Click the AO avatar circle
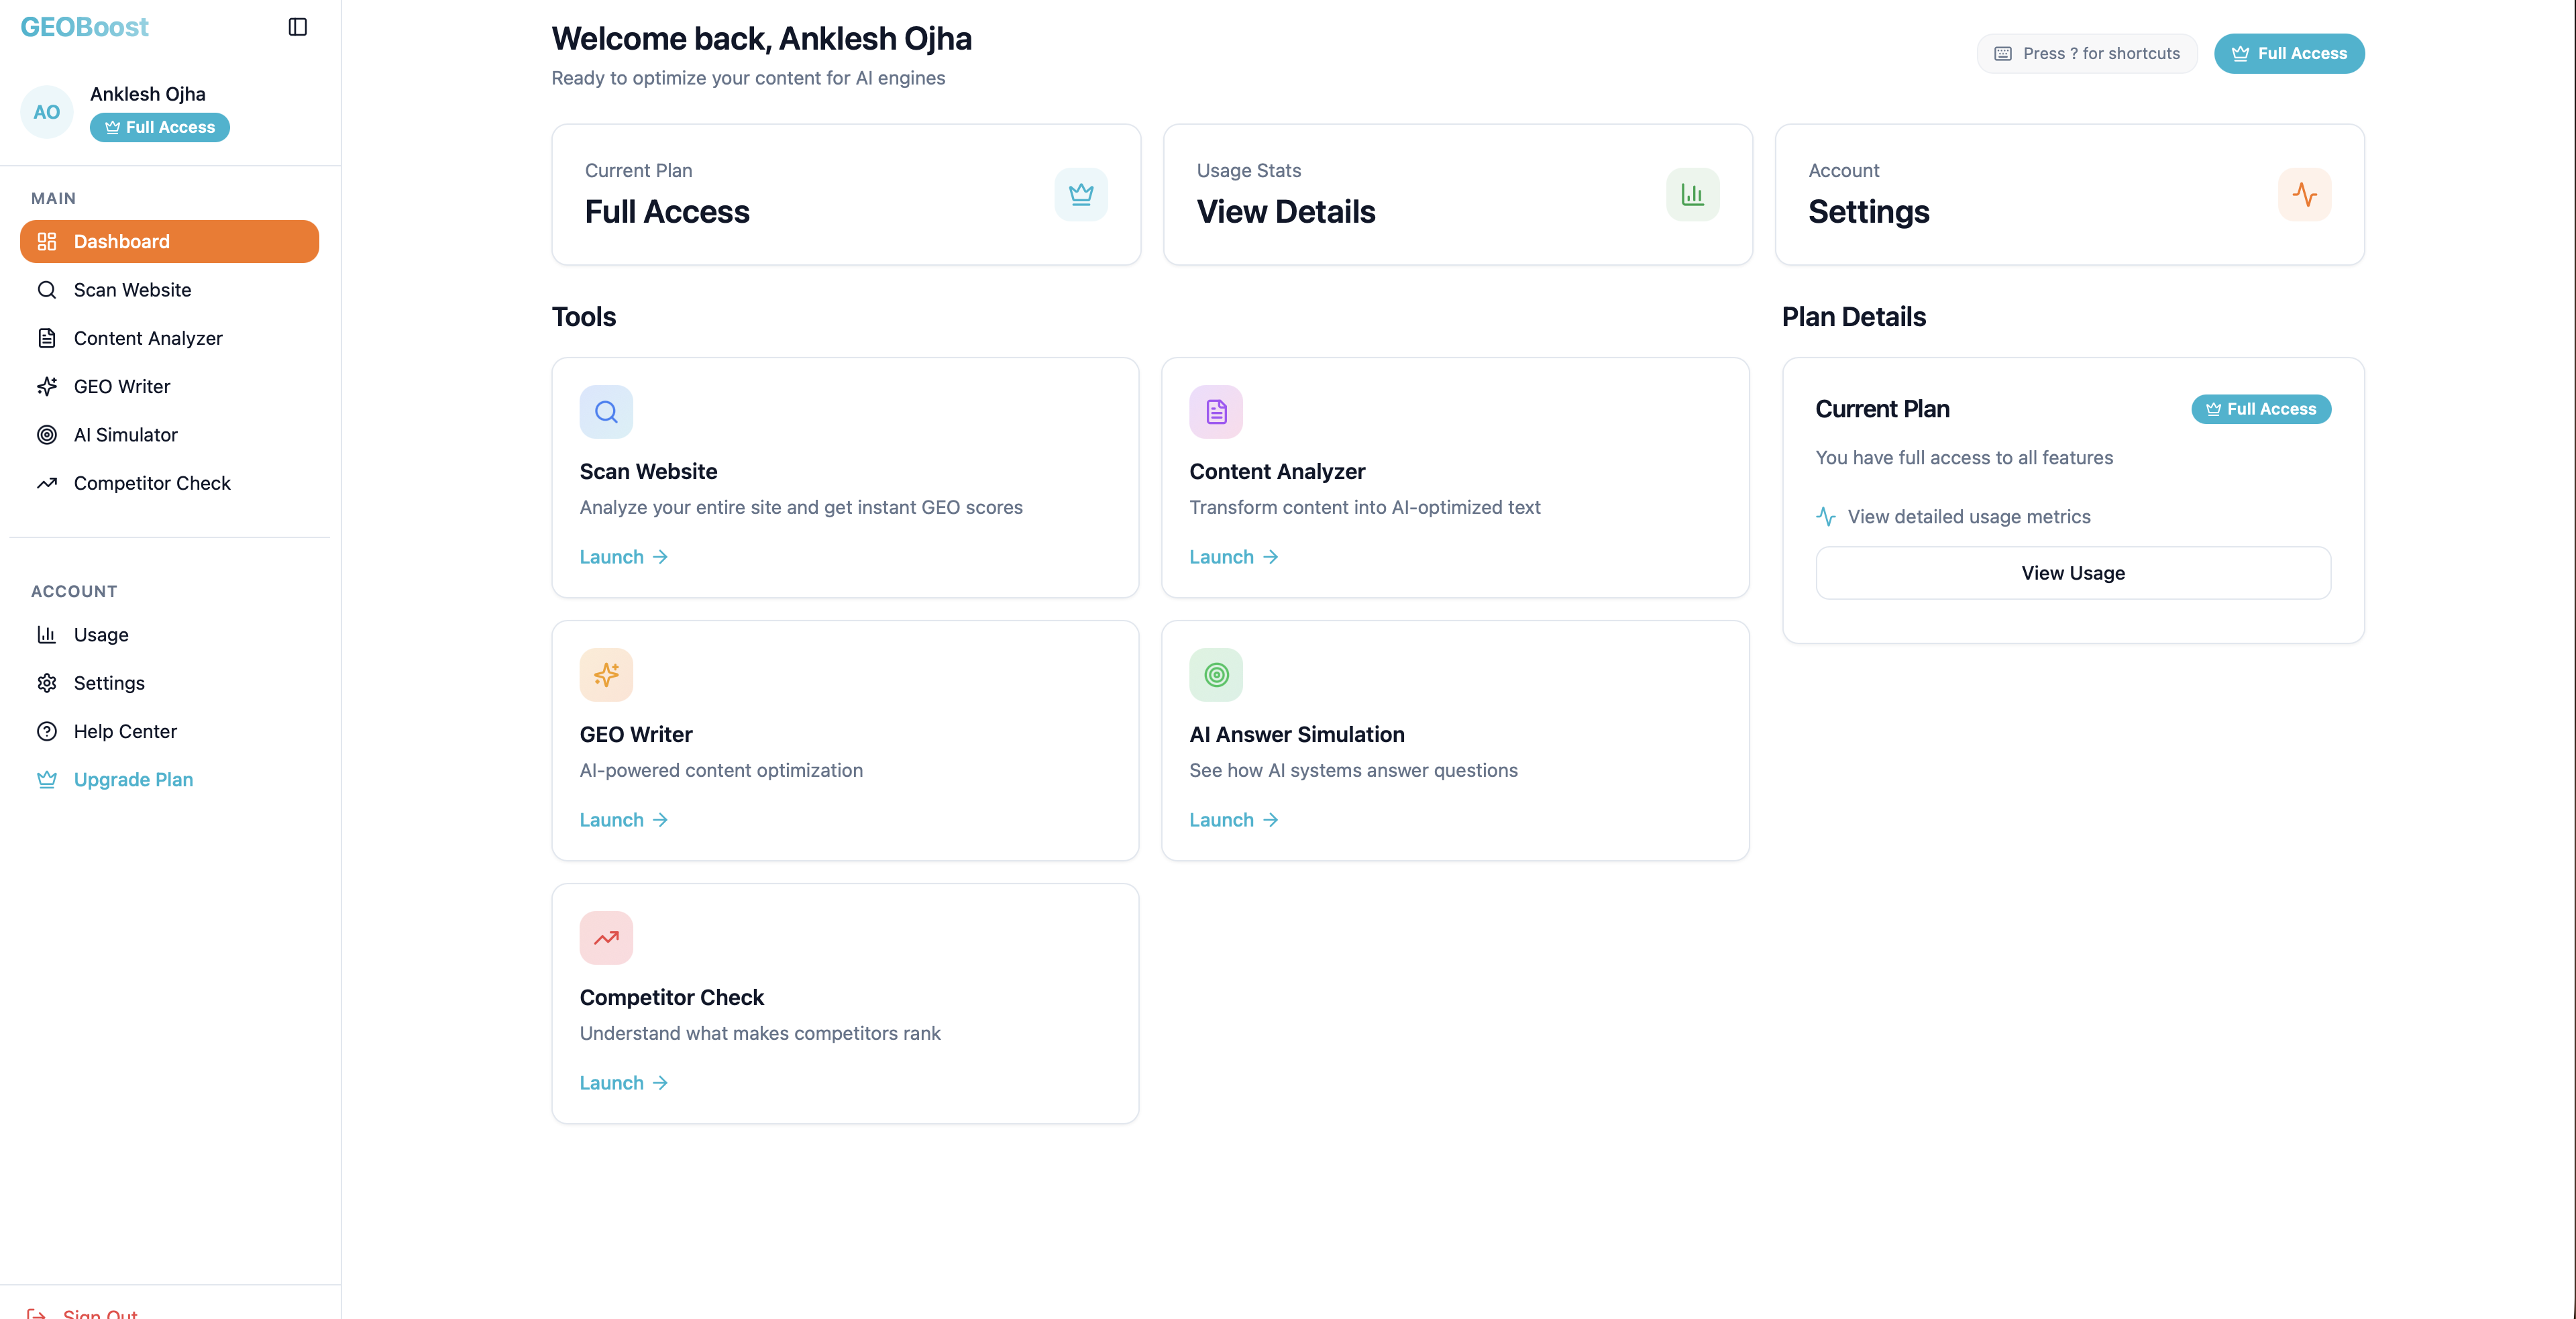The width and height of the screenshot is (2576, 1319). click(46, 111)
